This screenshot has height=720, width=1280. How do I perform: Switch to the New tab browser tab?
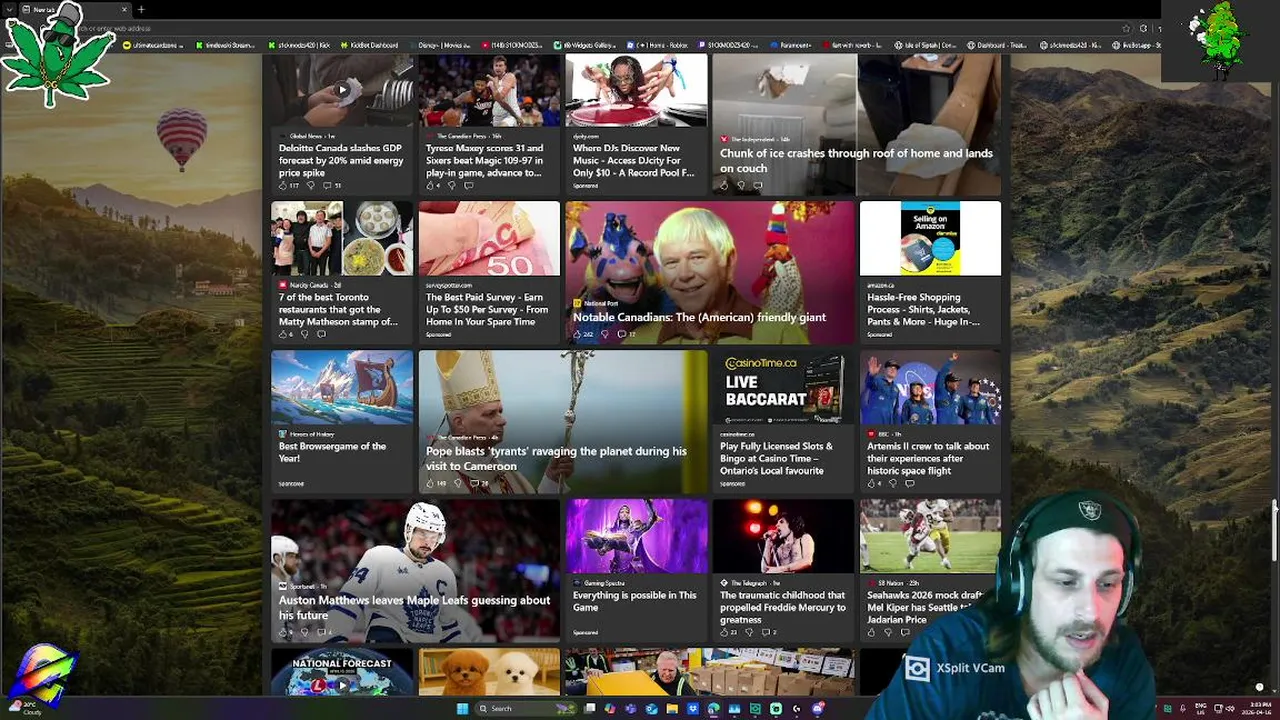(75, 9)
